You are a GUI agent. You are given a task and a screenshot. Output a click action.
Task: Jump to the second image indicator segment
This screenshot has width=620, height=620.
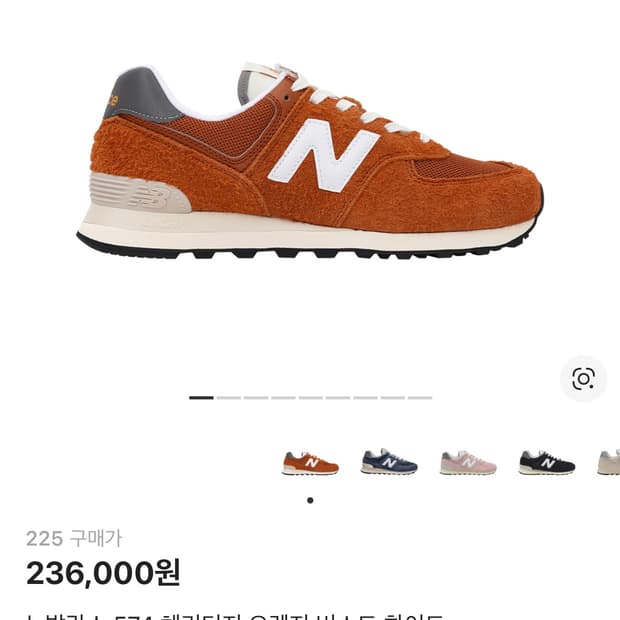[x=229, y=398]
